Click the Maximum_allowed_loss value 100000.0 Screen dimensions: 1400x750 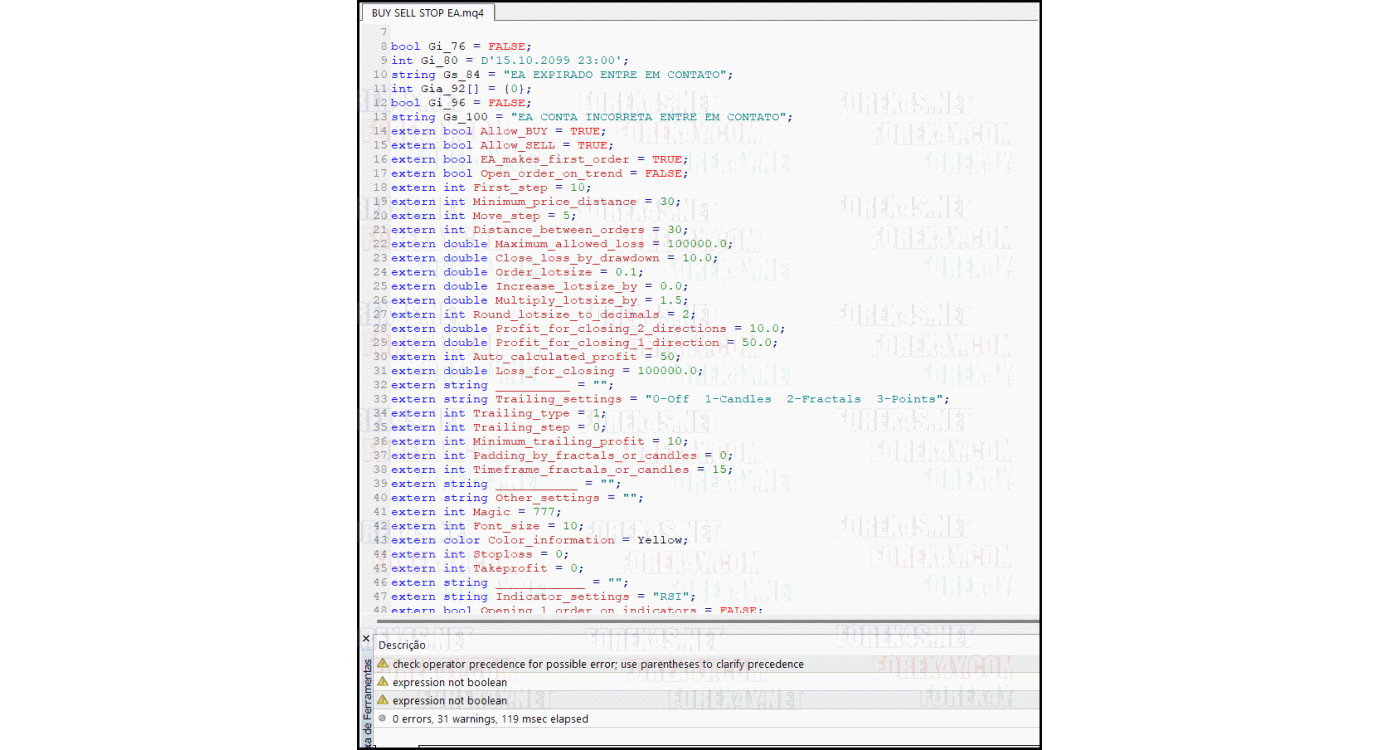(x=698, y=244)
